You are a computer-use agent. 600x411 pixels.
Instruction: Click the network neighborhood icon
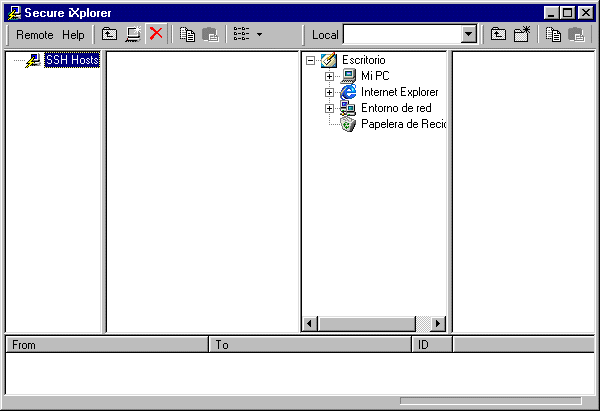348,108
